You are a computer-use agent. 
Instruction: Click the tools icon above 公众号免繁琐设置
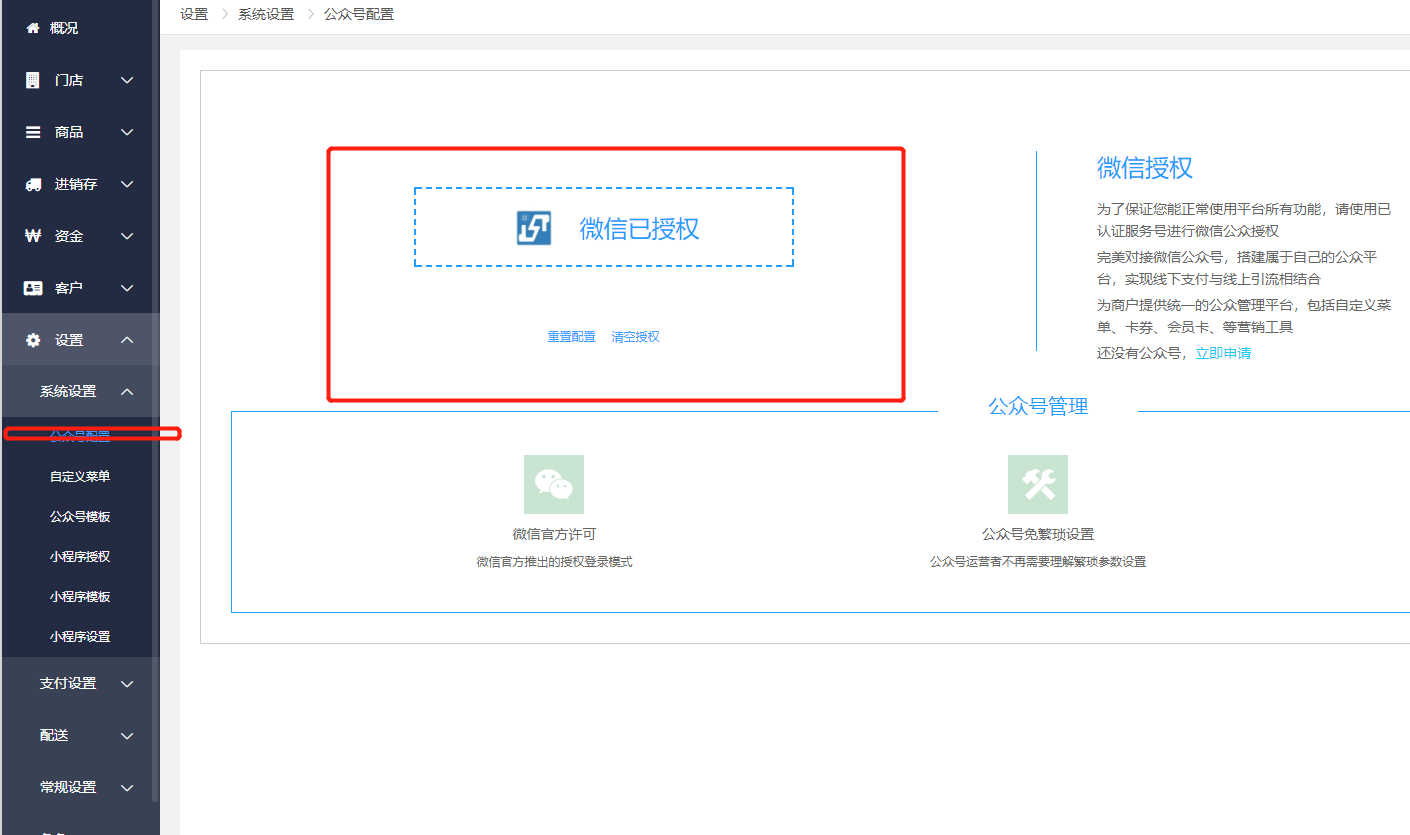point(1038,484)
